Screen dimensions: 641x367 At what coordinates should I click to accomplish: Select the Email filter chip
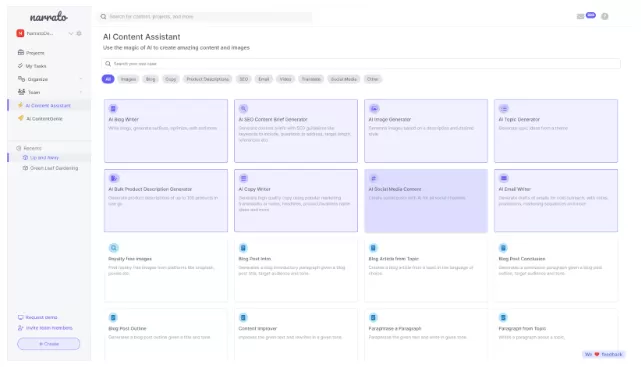[264, 79]
